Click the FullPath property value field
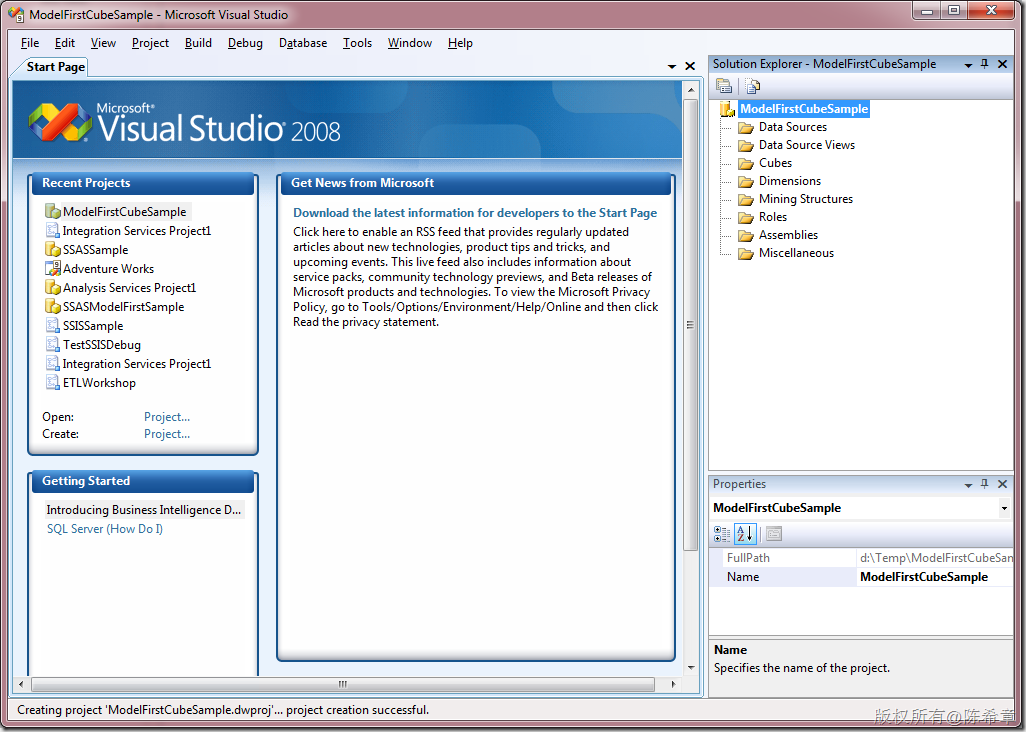This screenshot has width=1026, height=732. [934, 558]
